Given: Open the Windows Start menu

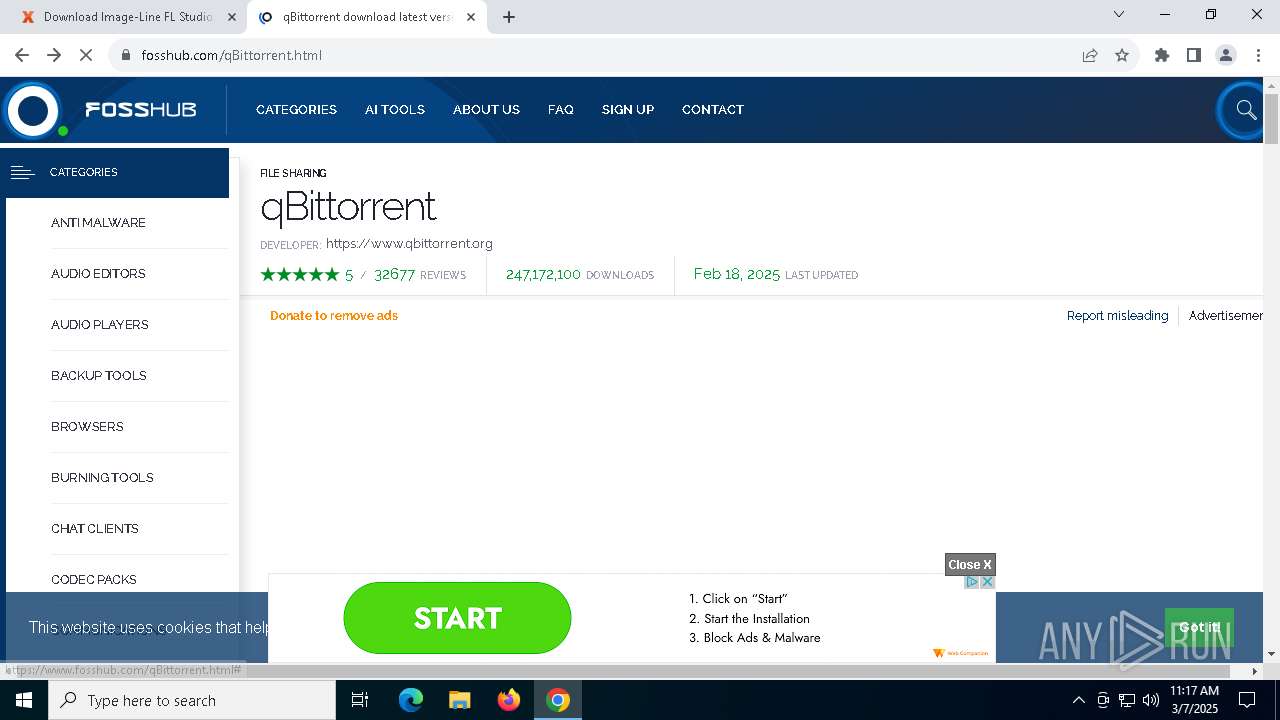Looking at the screenshot, I should tap(24, 700).
